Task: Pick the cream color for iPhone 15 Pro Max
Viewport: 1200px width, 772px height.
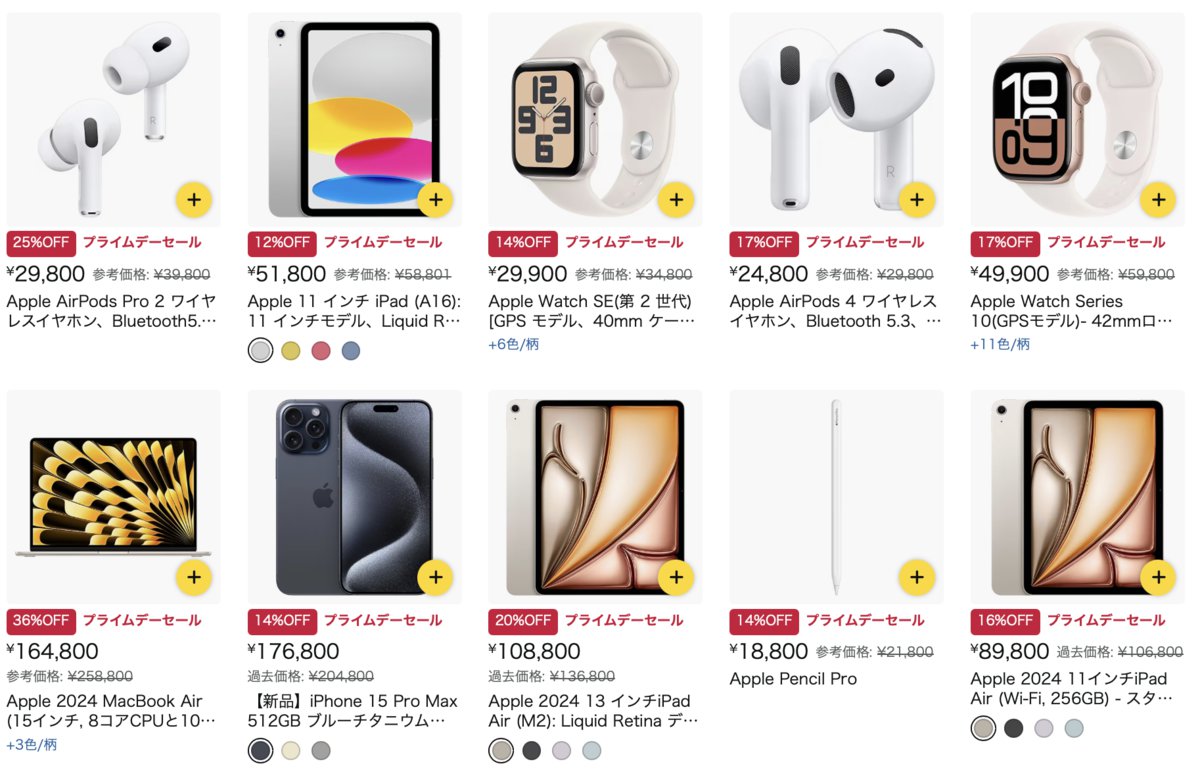Action: (x=290, y=751)
